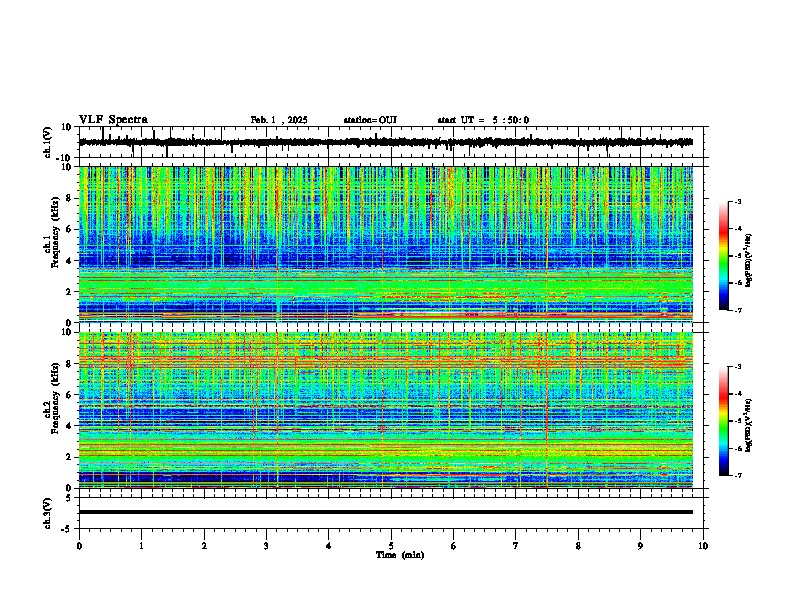Click the 'Time (min)' axis title
The height and width of the screenshot is (612, 792).
(x=400, y=555)
